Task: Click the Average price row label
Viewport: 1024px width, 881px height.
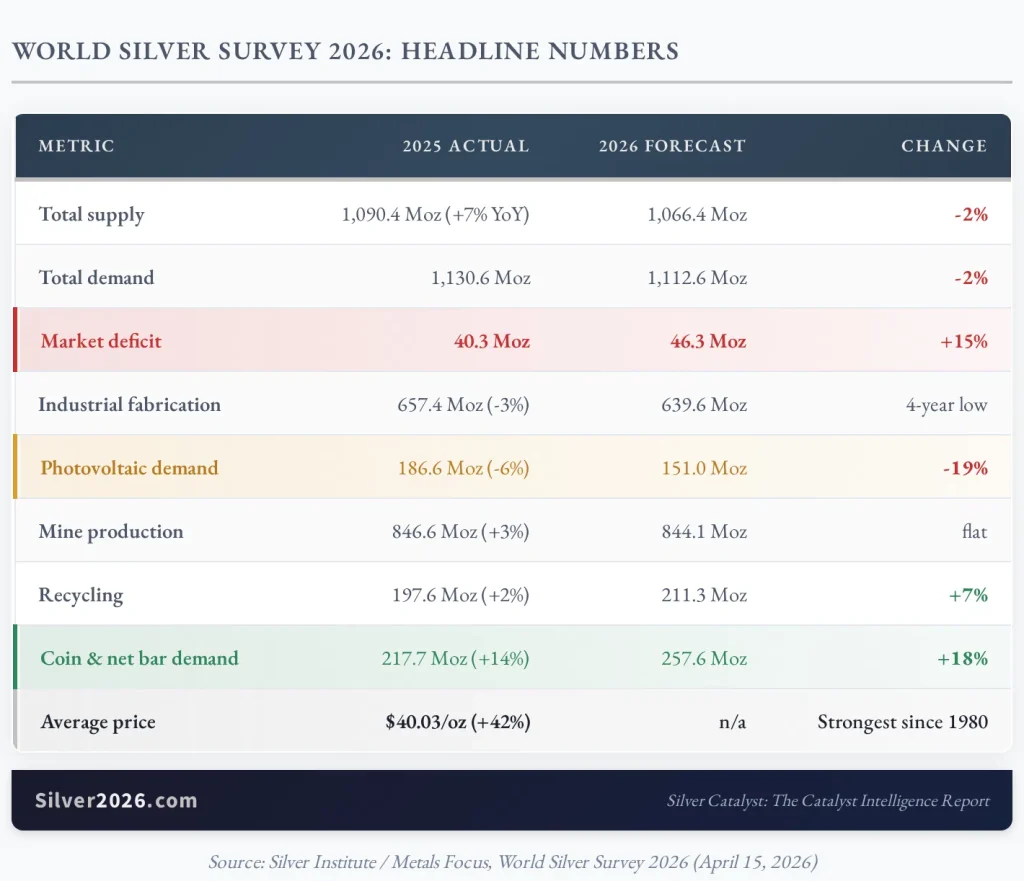Action: click(x=98, y=722)
